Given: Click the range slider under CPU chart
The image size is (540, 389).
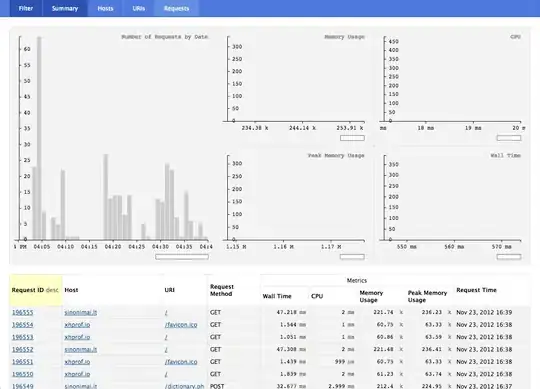Looking at the screenshot, I should coord(509,138).
